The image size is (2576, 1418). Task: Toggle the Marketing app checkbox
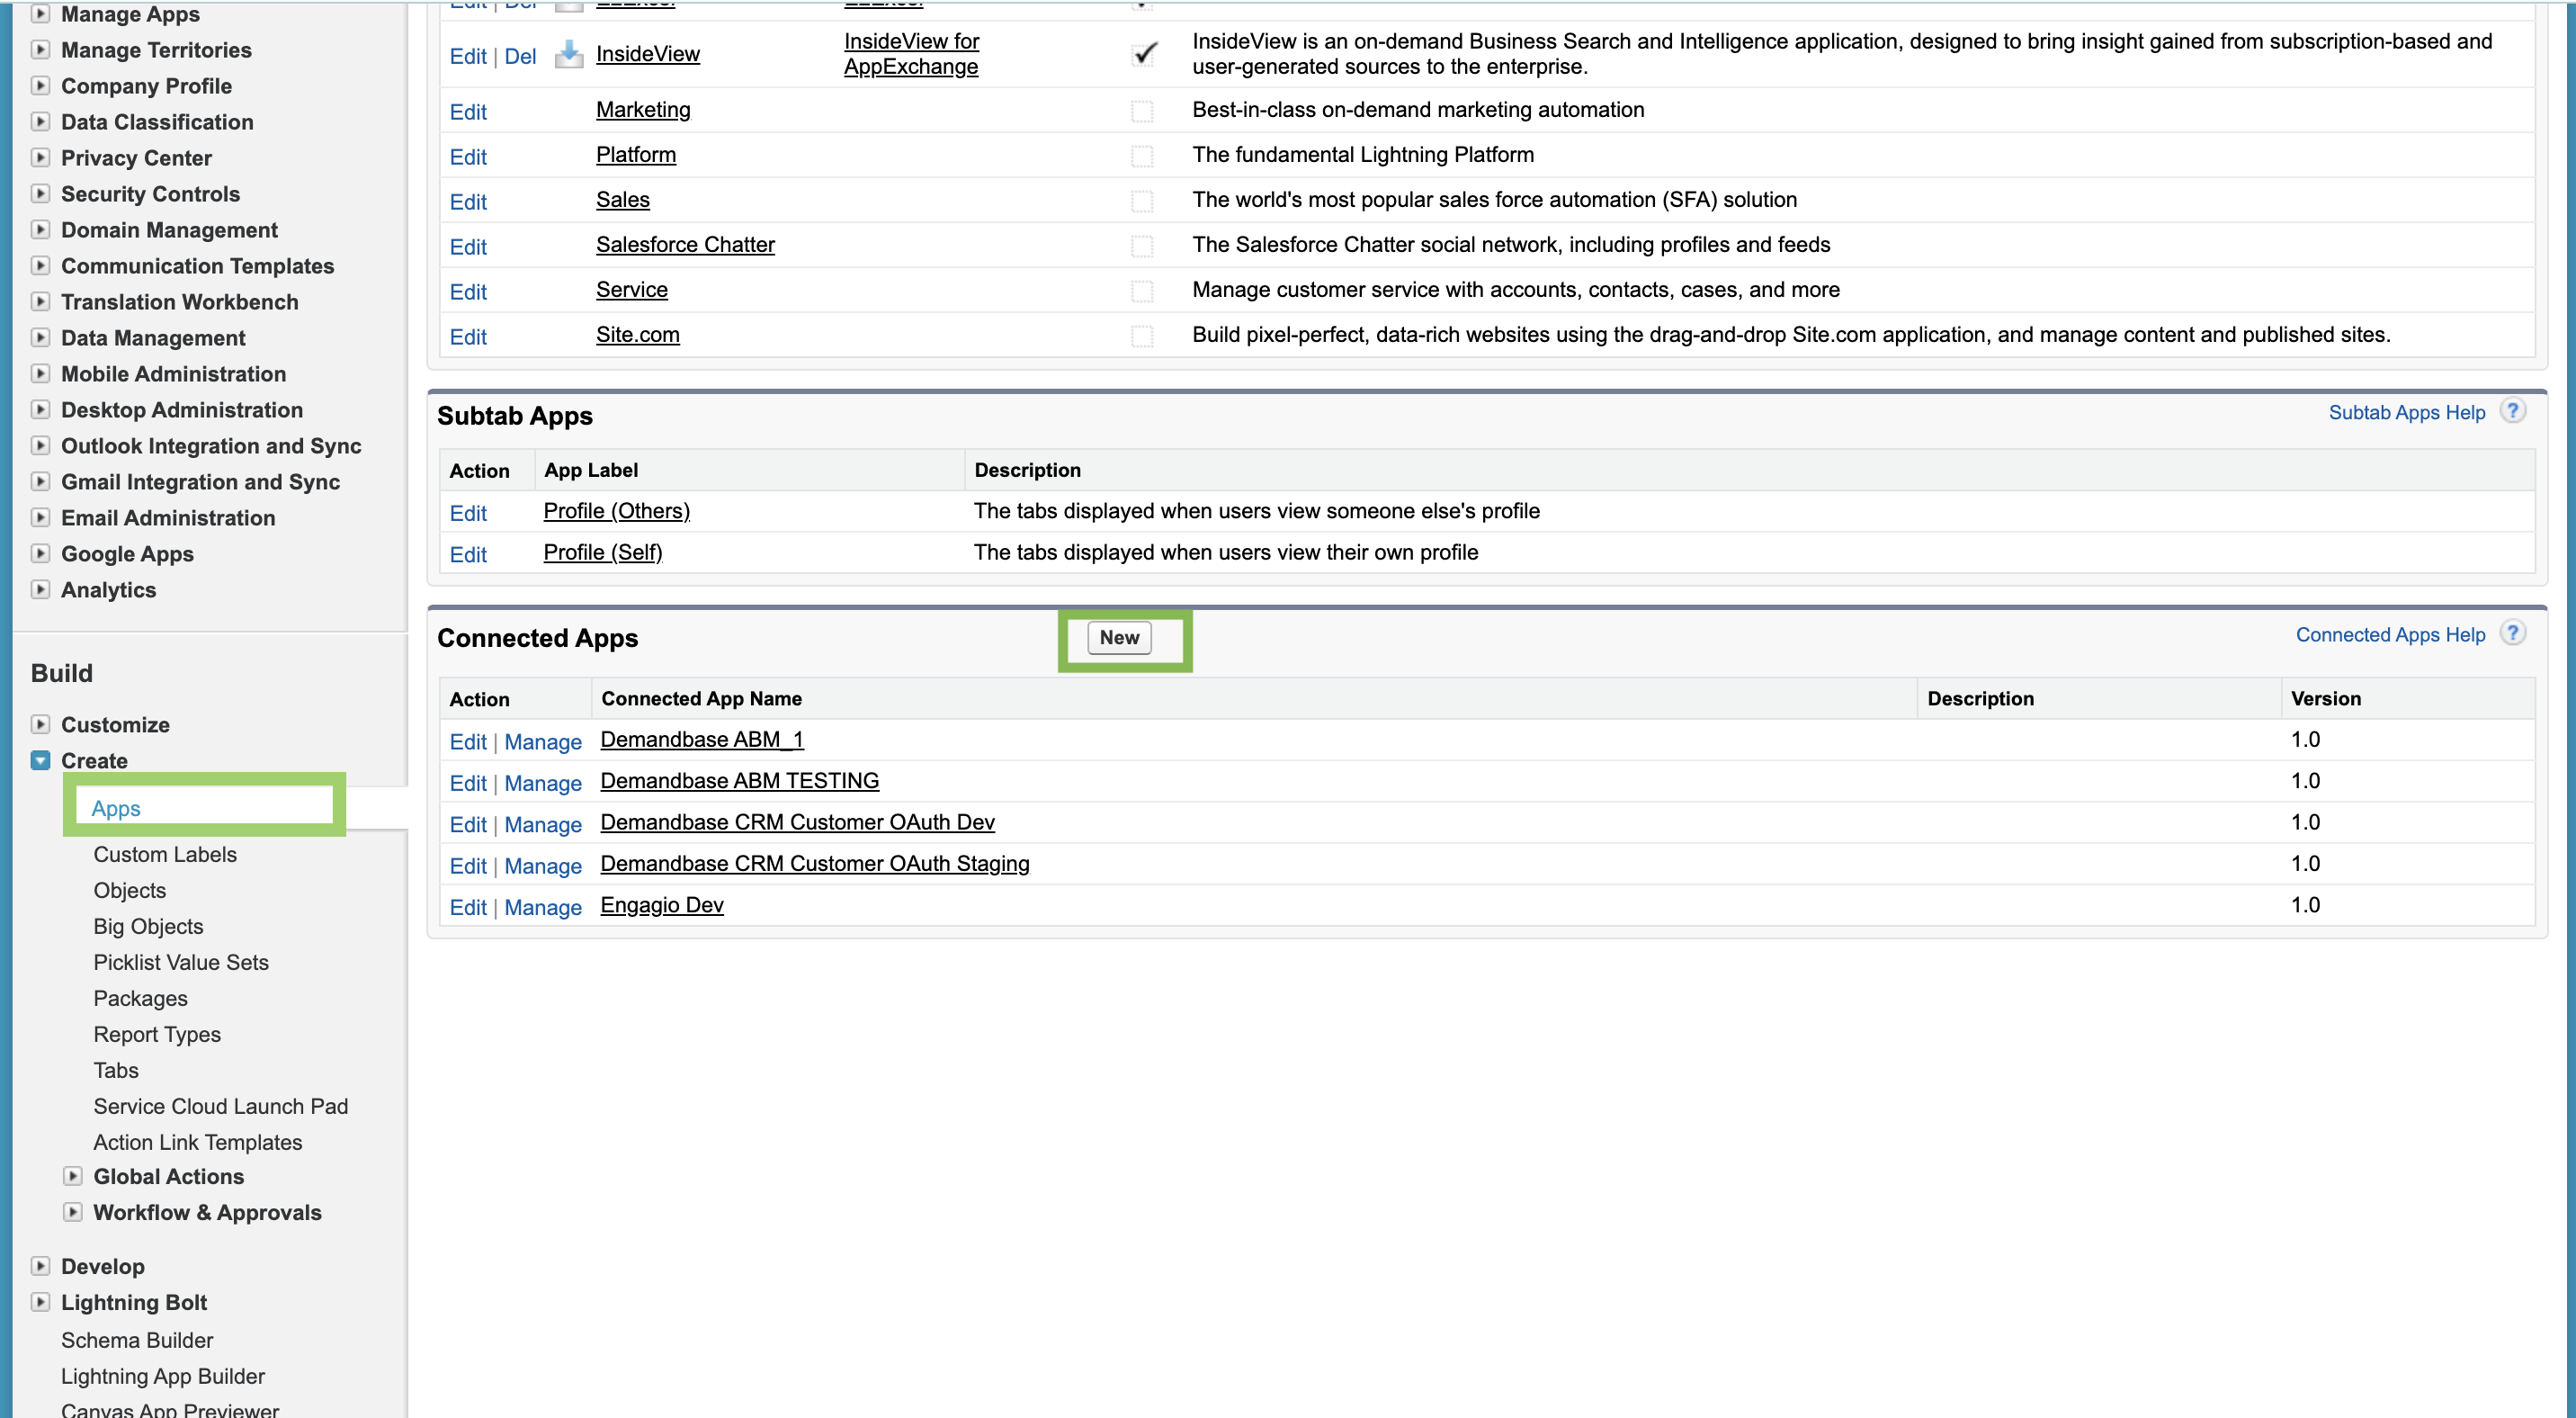coord(1141,111)
